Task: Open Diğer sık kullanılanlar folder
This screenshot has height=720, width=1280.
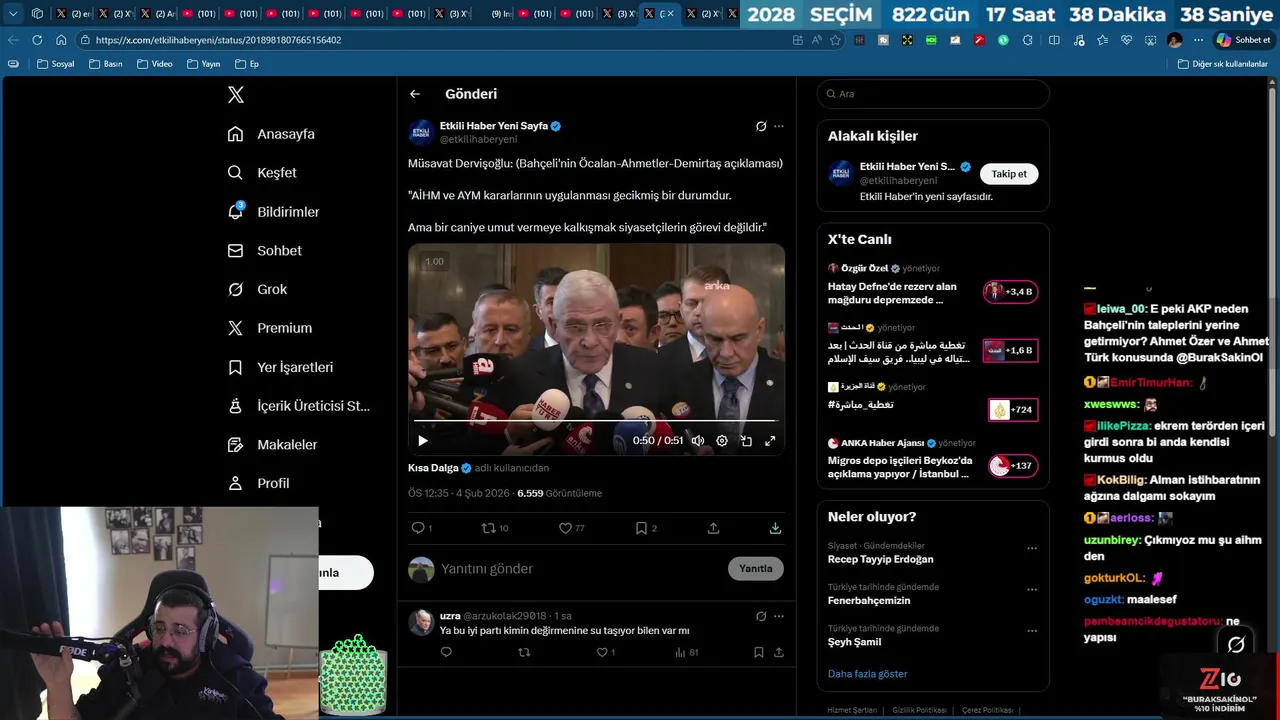Action: [x=1222, y=64]
